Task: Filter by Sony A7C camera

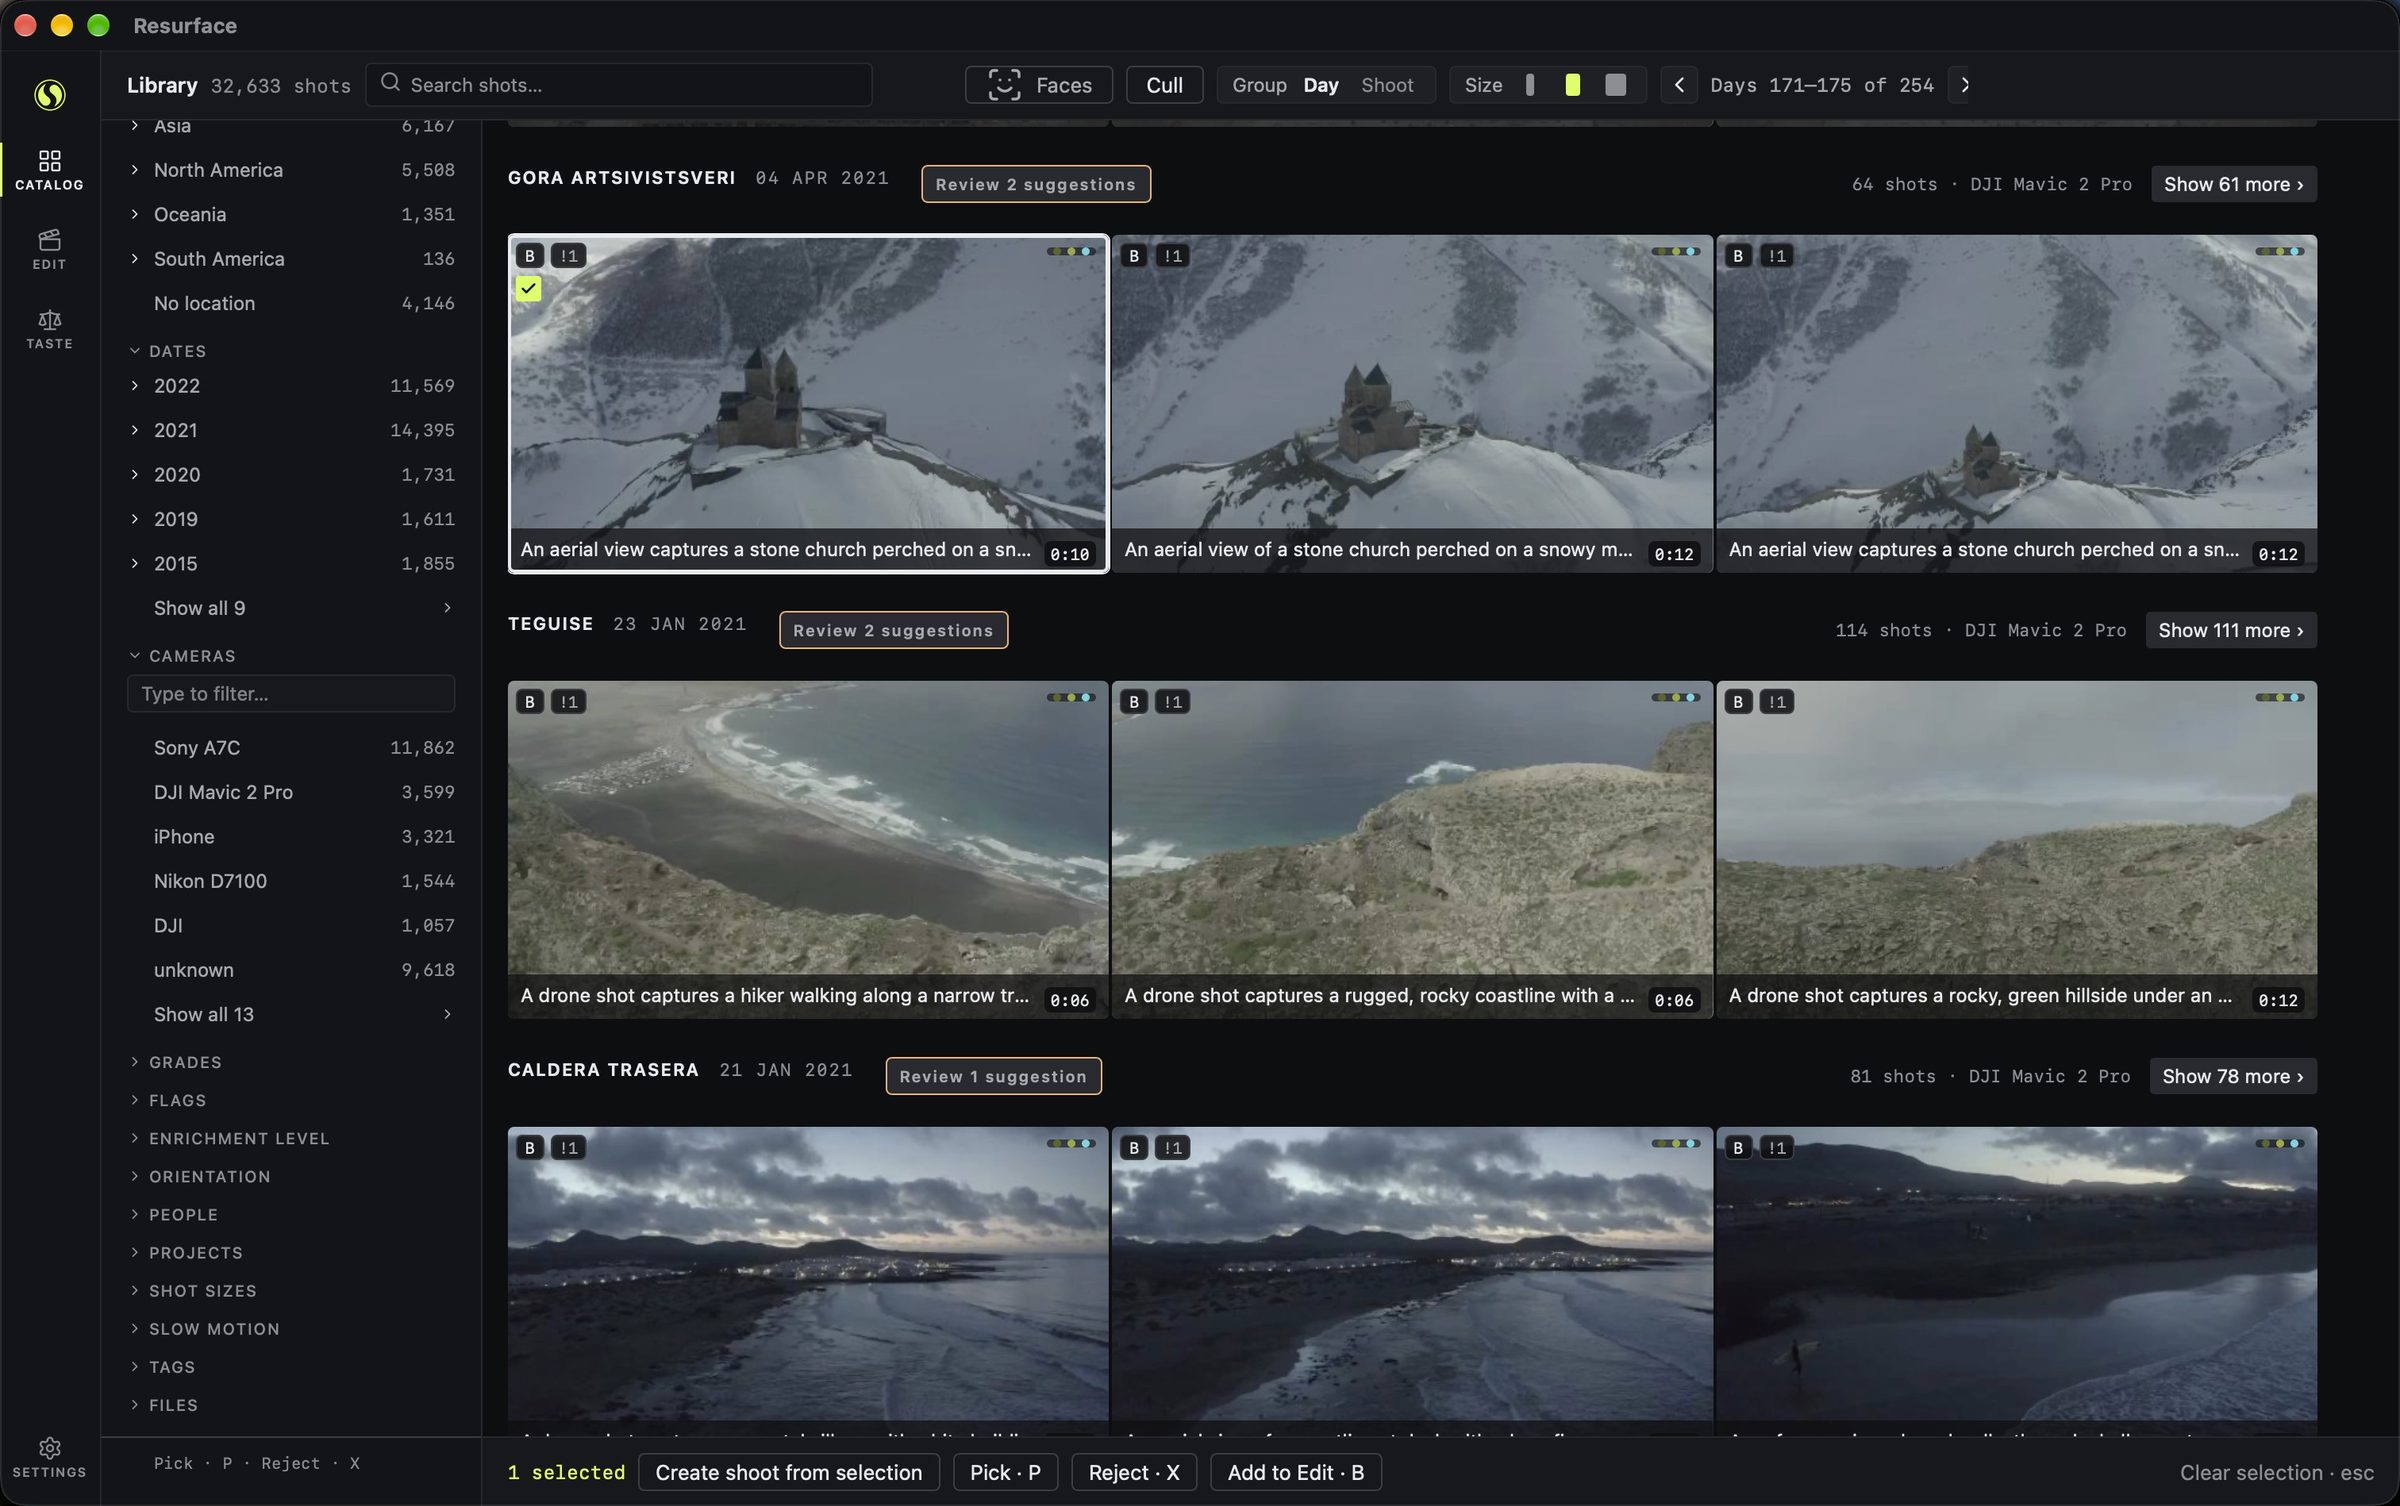Action: 291,748
